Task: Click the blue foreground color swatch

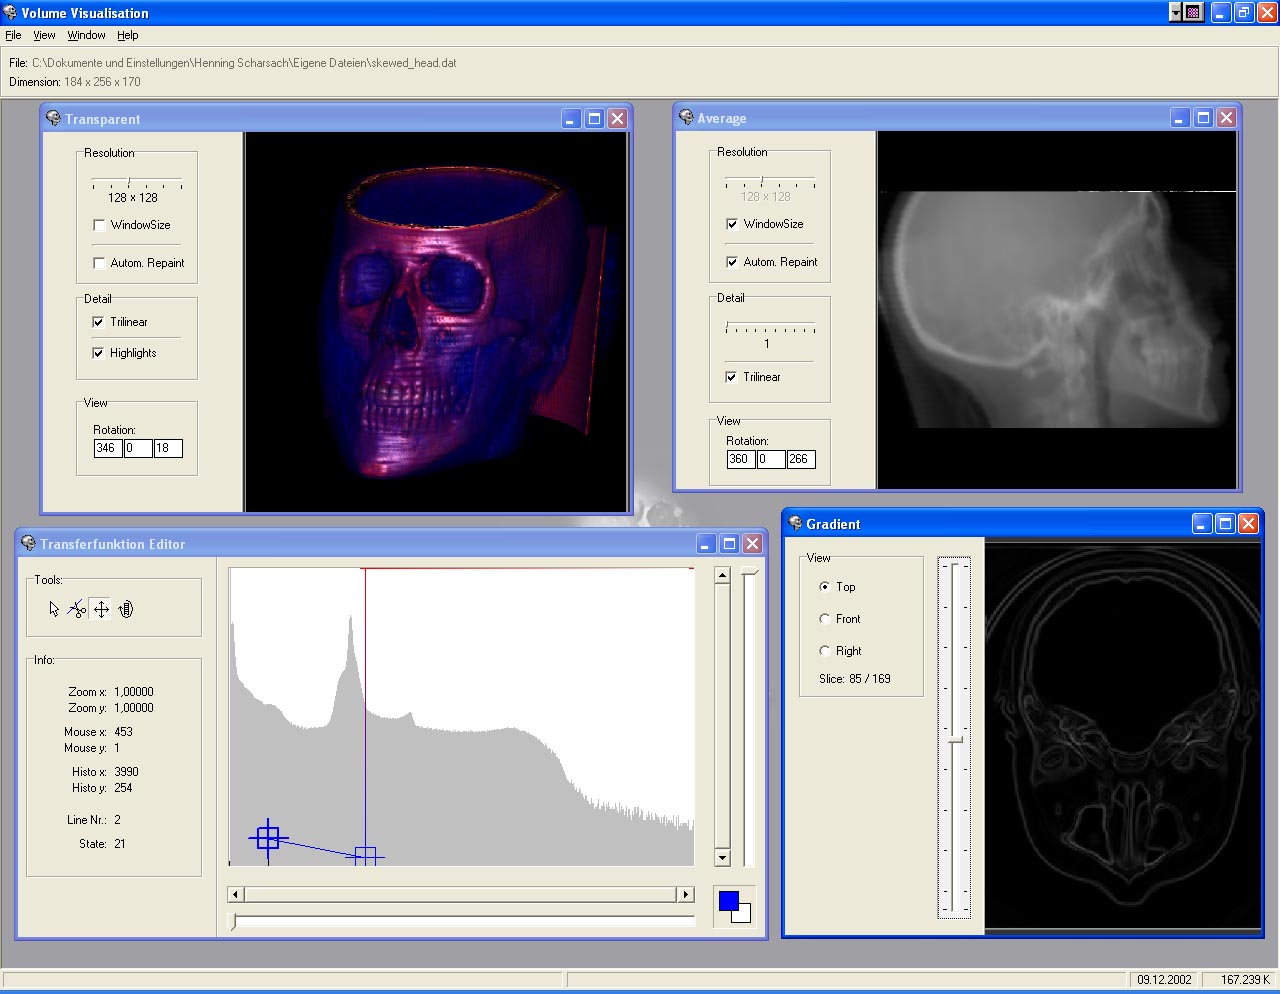Action: (728, 900)
